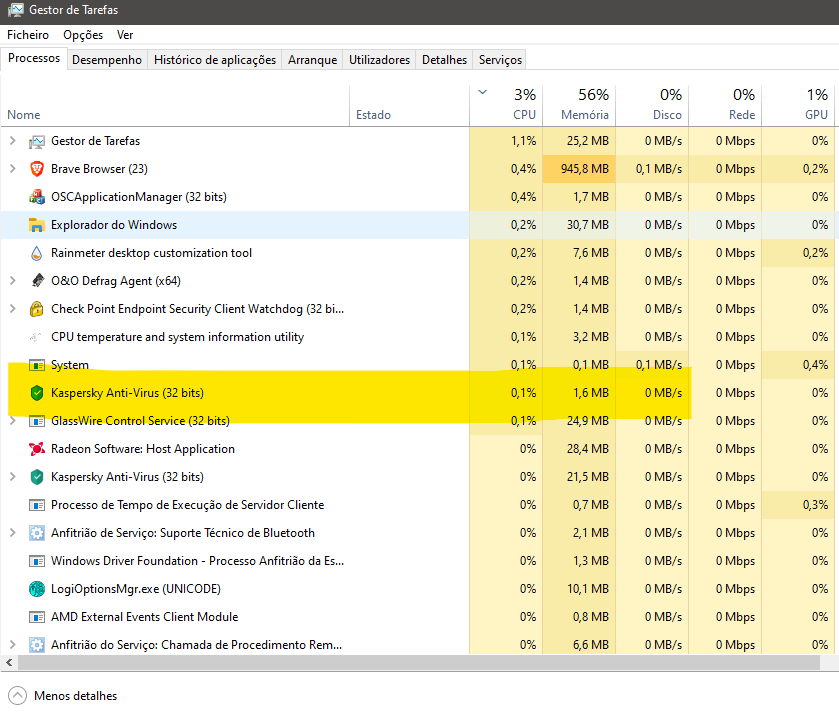Sort by the CPU column header
Image resolution: width=839 pixels, height=712 pixels.
coord(506,106)
